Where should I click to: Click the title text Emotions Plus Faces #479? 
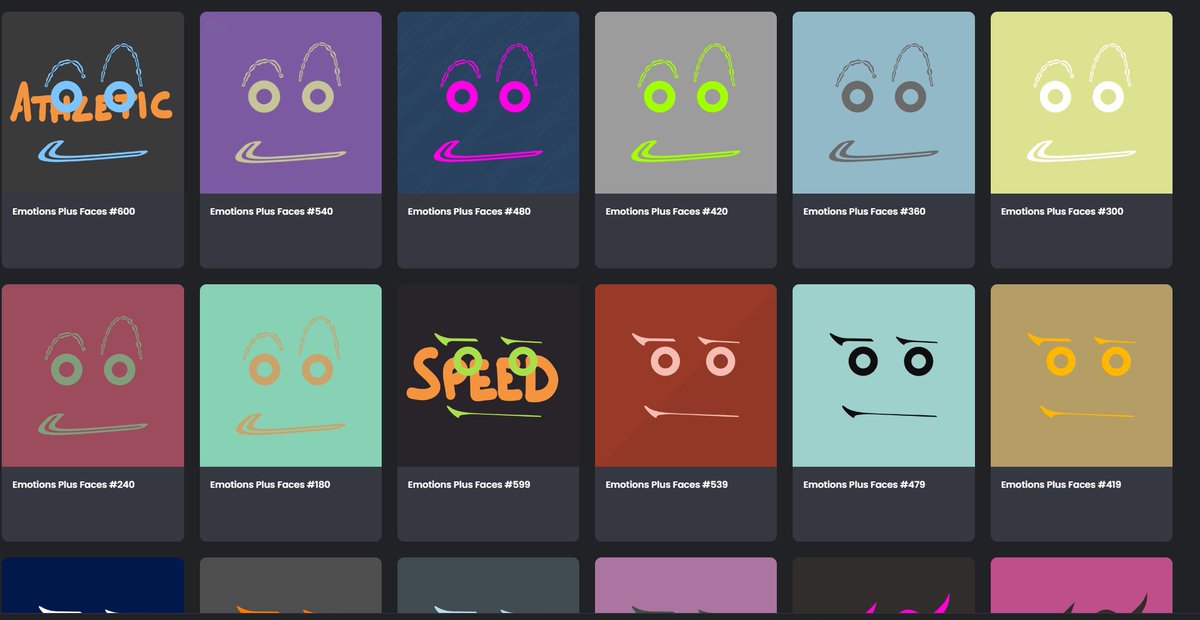[x=864, y=485]
